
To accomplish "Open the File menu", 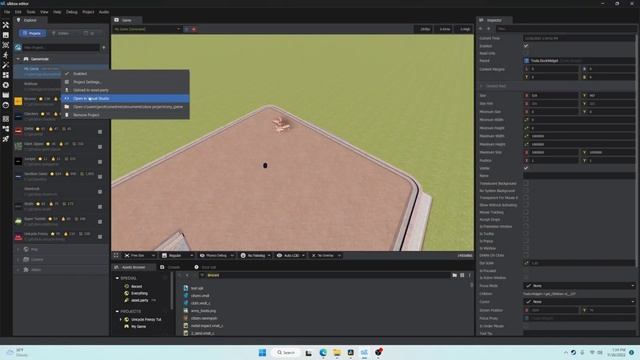I will [7, 12].
